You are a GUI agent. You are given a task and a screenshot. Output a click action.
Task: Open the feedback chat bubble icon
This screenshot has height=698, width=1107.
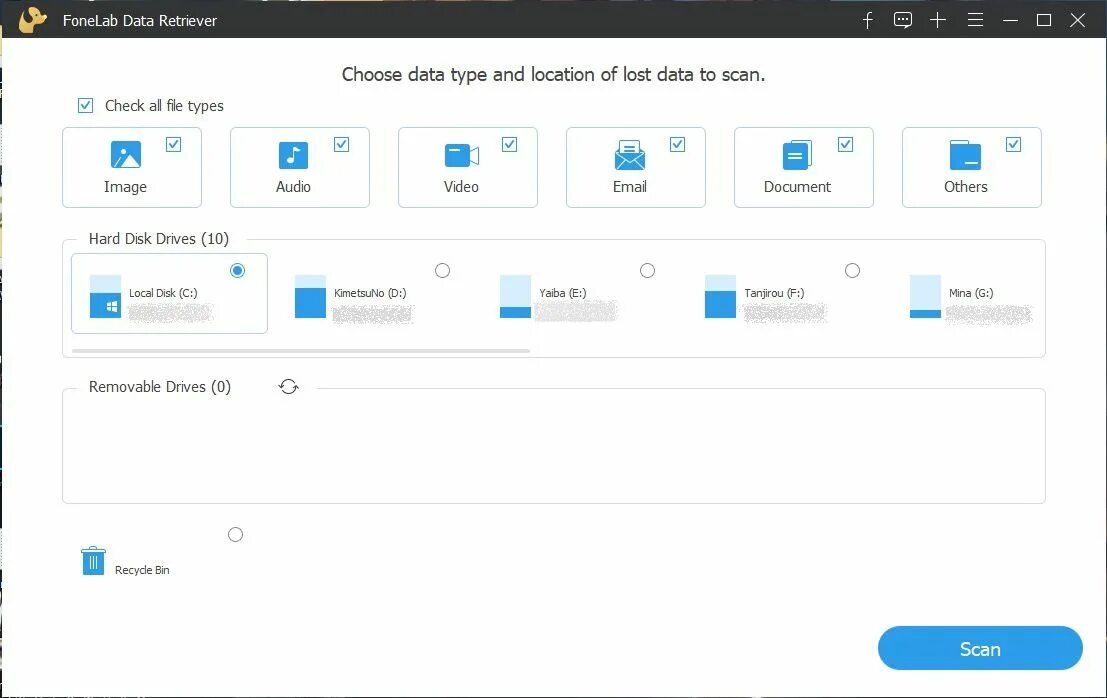click(902, 20)
